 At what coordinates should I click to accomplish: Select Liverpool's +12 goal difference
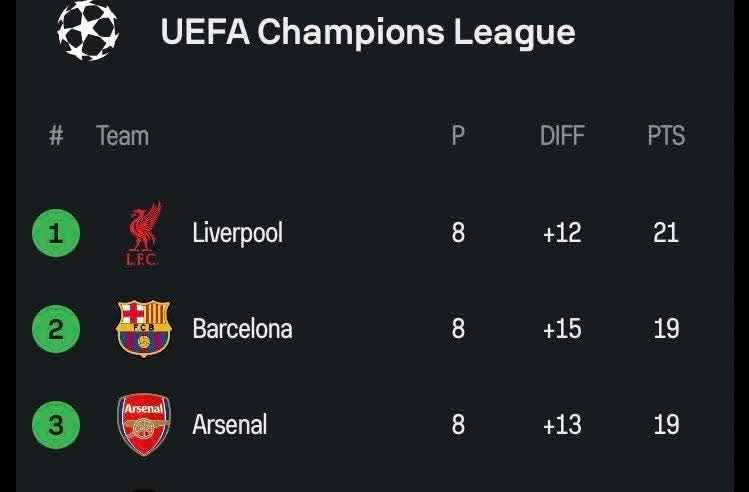pyautogui.click(x=562, y=233)
